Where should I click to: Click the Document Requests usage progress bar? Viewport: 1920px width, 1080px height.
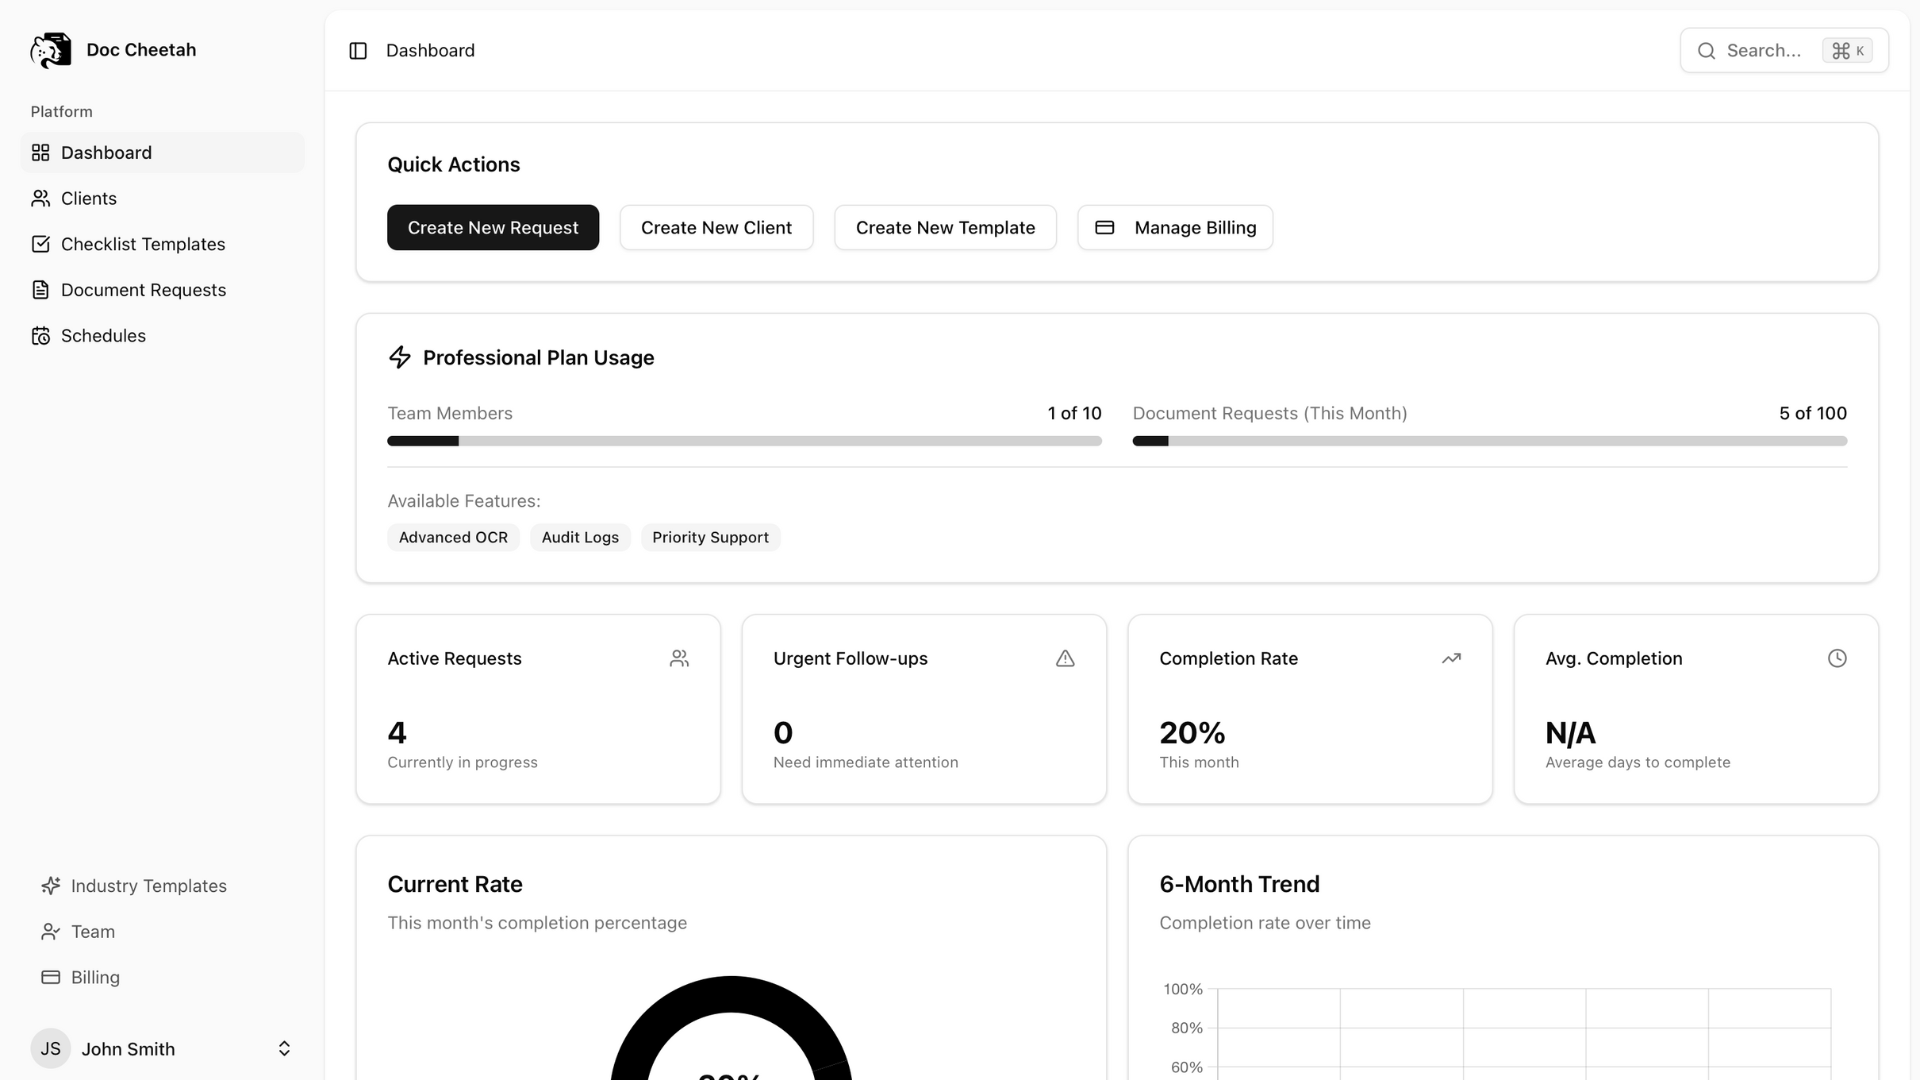(x=1489, y=441)
